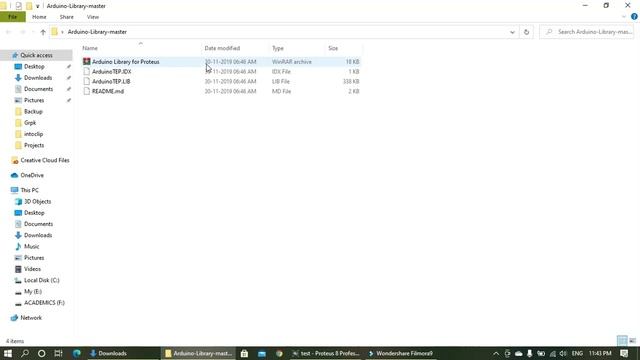Screen dimensions: 640x360
Task: Select Network in navigation pane
Action: tap(31, 318)
